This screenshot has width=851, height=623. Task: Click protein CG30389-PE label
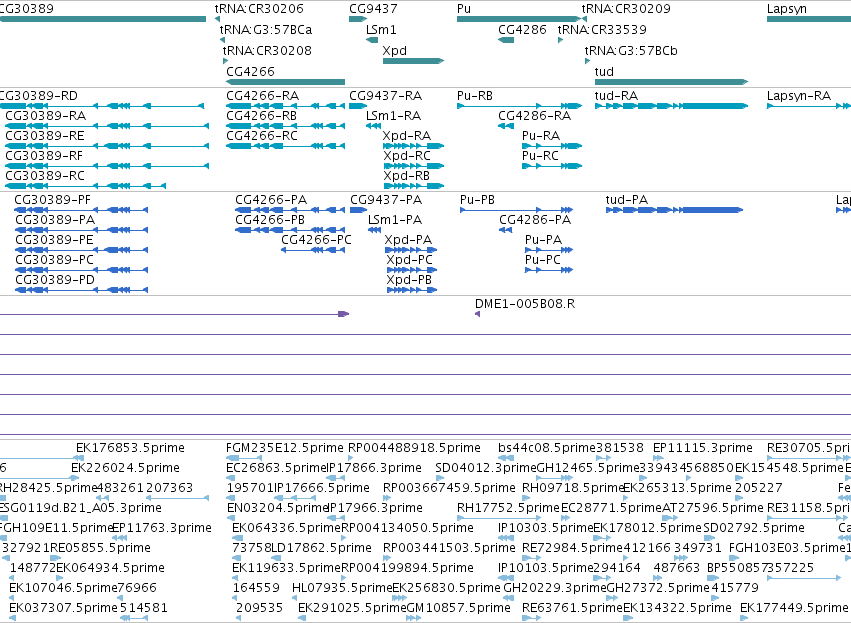[x=54, y=240]
